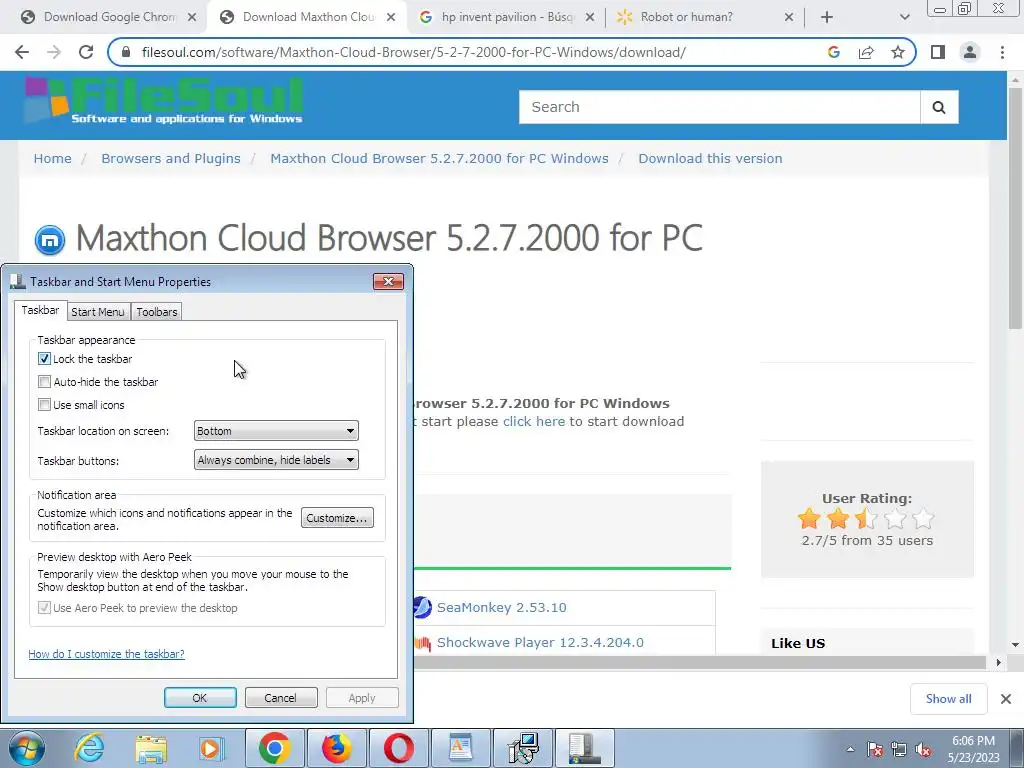Viewport: 1024px width, 768px height.
Task: Open Chrome side panel icon
Action: coord(938,52)
